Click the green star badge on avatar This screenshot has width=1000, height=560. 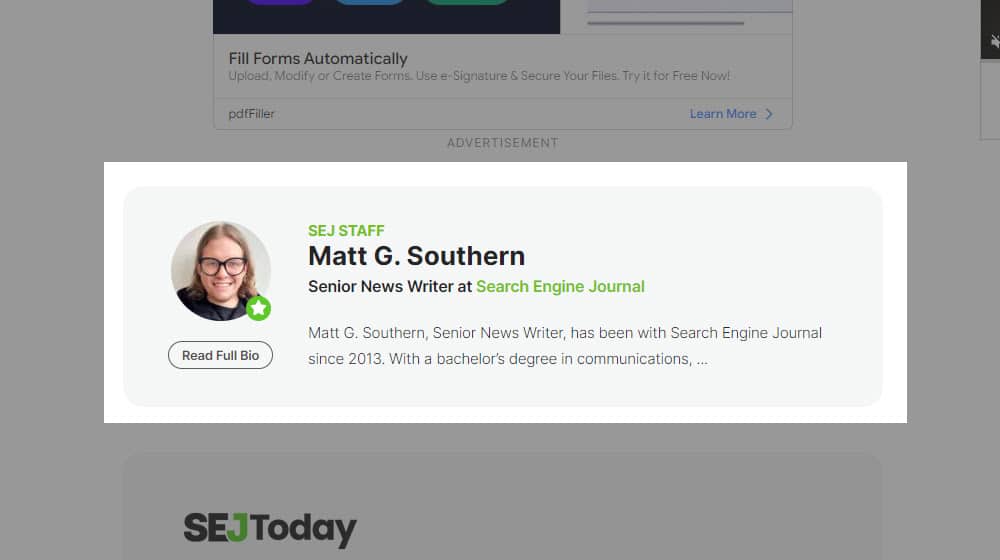258,309
